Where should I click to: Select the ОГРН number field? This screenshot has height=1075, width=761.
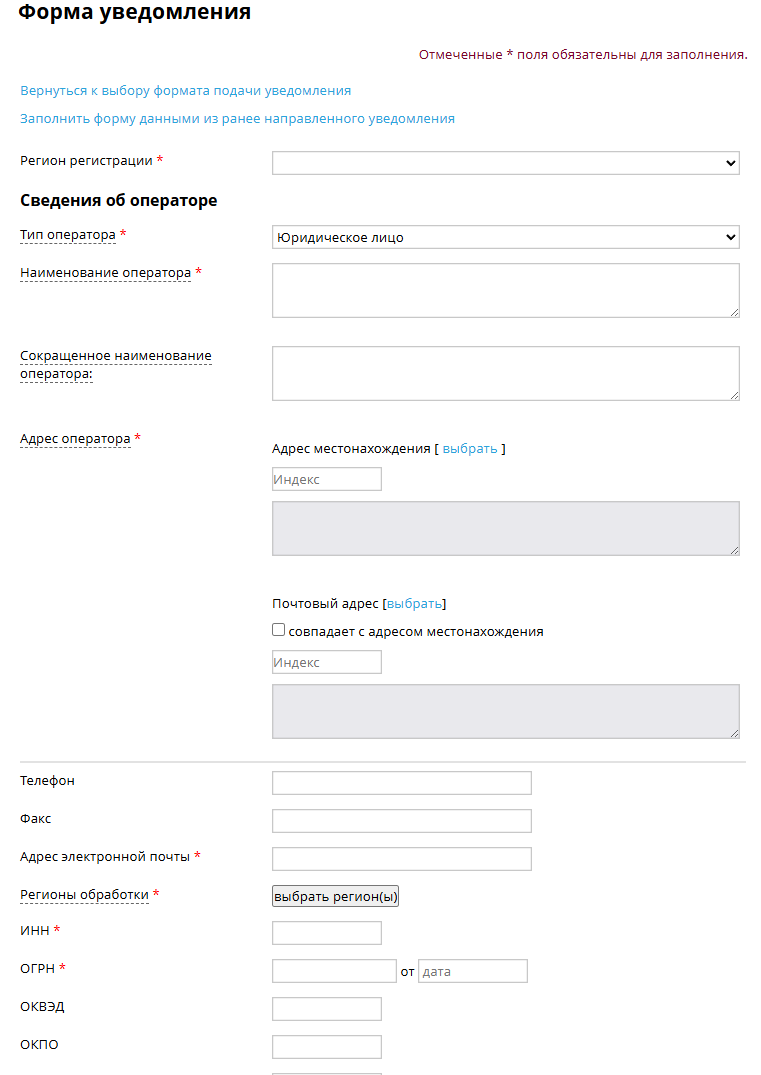334,971
